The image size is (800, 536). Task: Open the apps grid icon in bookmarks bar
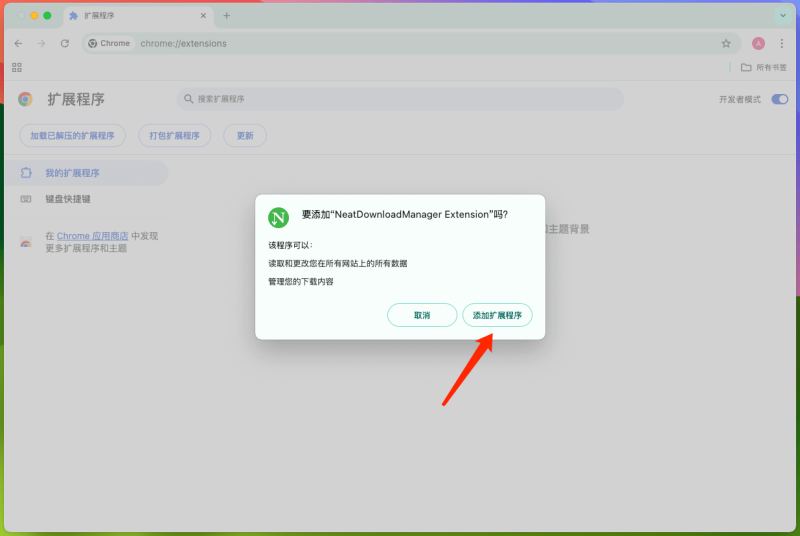tap(17, 67)
